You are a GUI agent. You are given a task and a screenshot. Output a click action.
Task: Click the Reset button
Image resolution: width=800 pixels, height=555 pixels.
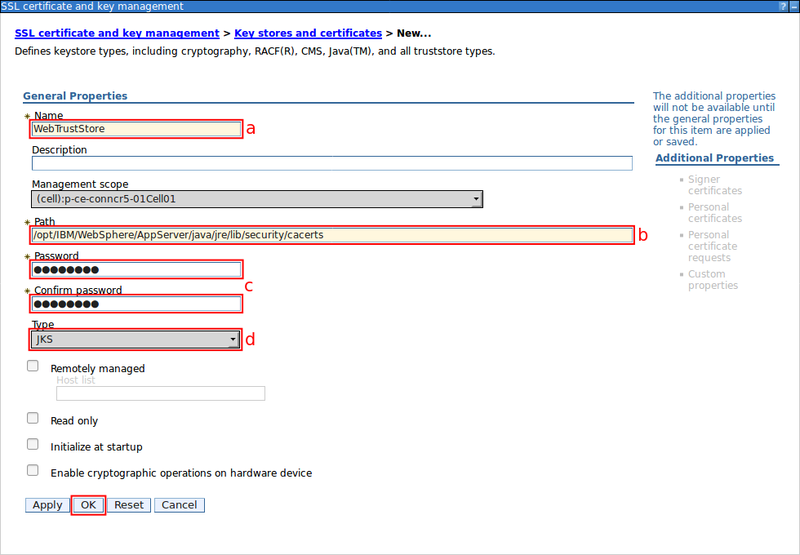[129, 505]
